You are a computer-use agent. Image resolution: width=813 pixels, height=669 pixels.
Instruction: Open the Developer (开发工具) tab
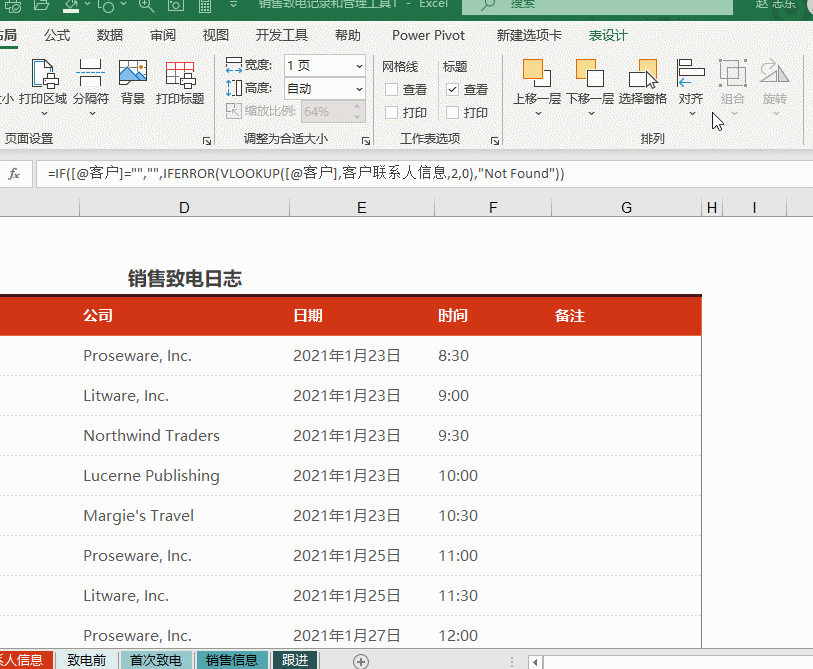[x=282, y=35]
